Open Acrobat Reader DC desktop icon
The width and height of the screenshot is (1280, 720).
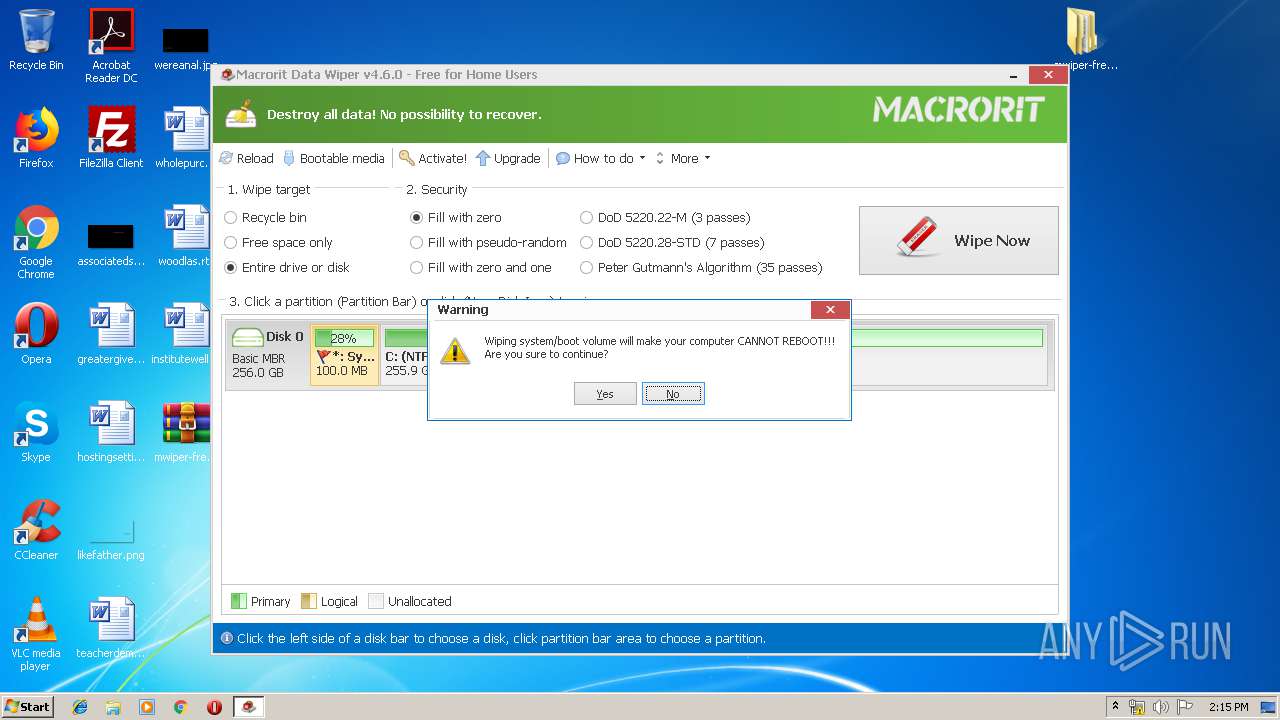pos(111,45)
